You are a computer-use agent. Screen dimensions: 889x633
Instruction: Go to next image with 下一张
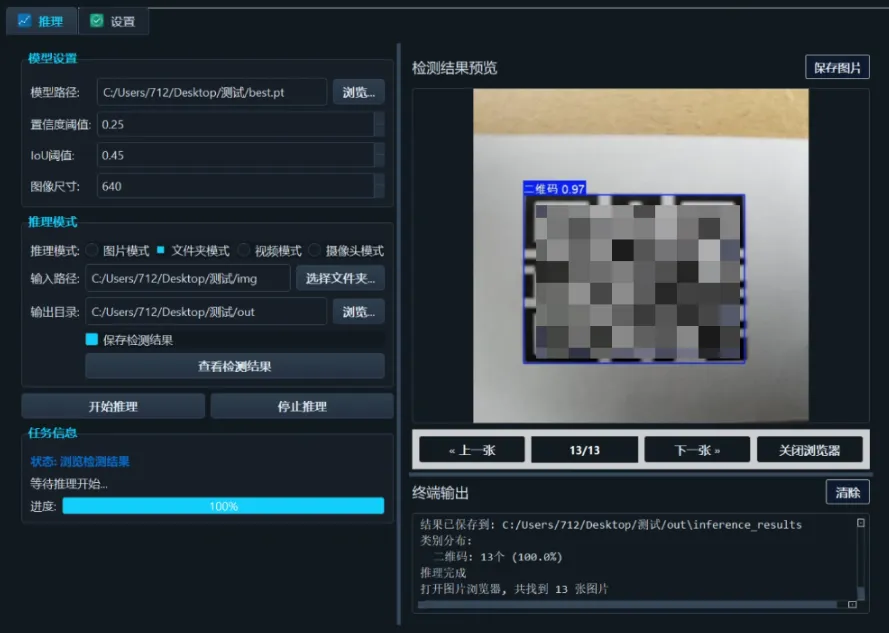tap(697, 450)
